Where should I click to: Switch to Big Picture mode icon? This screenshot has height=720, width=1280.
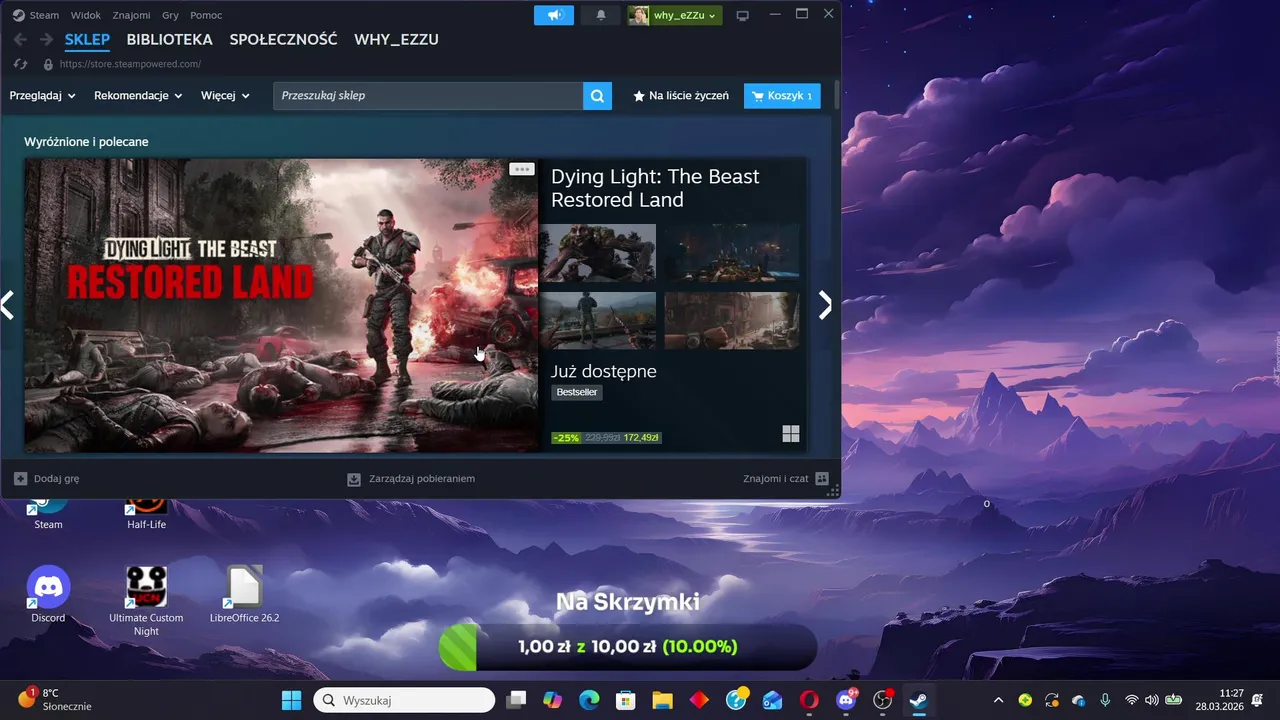coord(742,15)
